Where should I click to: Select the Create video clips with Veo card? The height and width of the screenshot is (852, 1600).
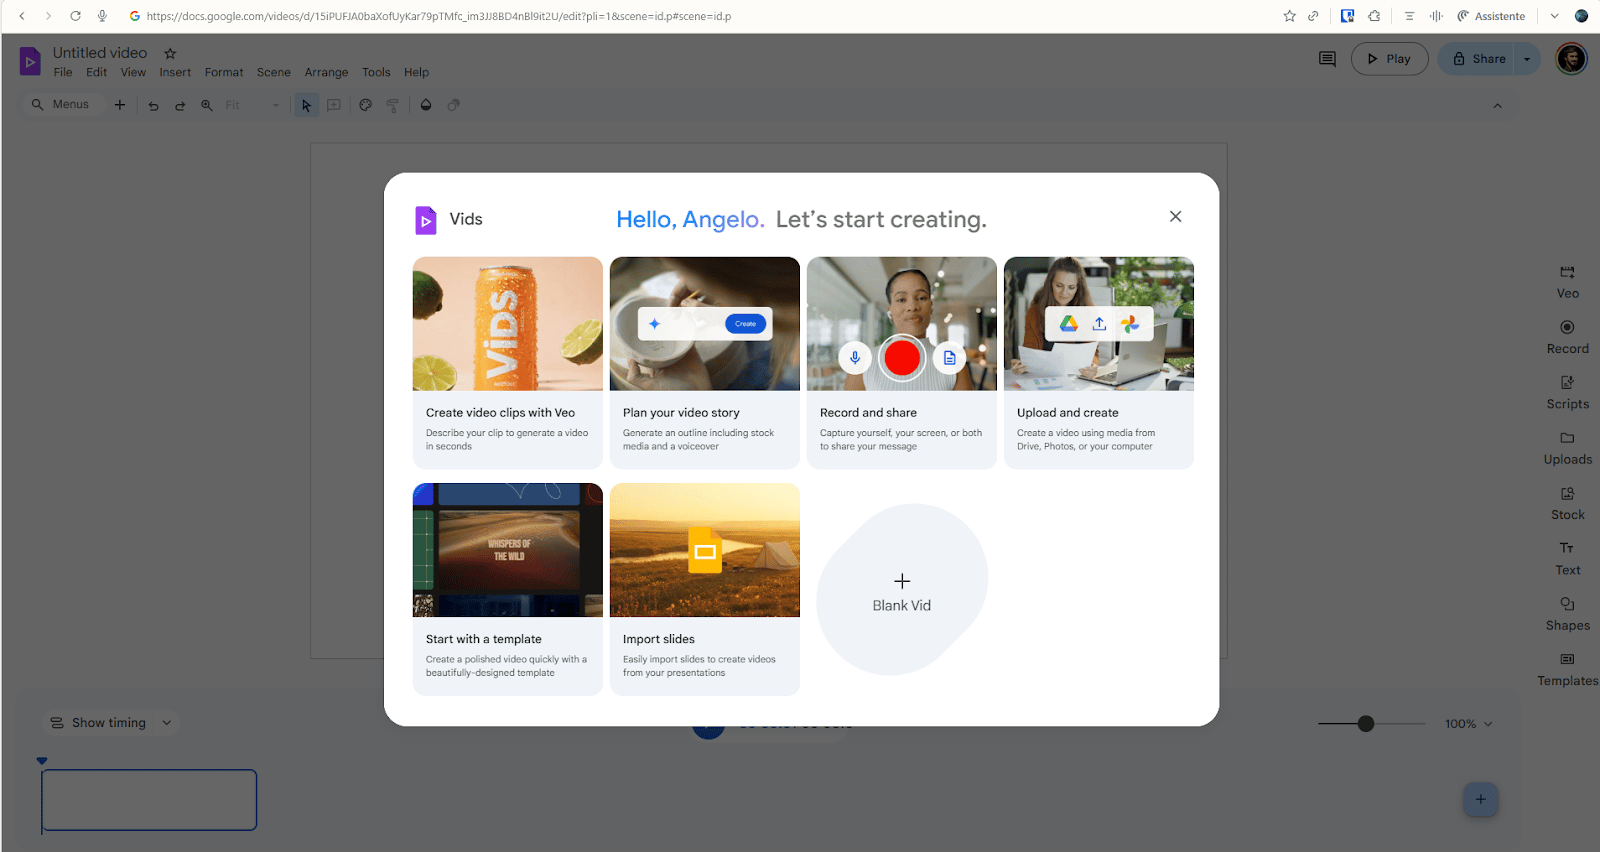[x=508, y=362]
